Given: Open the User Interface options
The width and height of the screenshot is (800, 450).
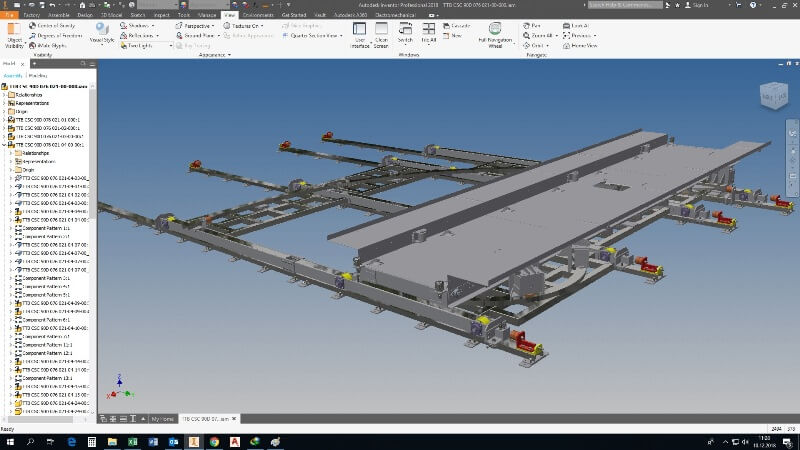Looking at the screenshot, I should pyautogui.click(x=360, y=35).
